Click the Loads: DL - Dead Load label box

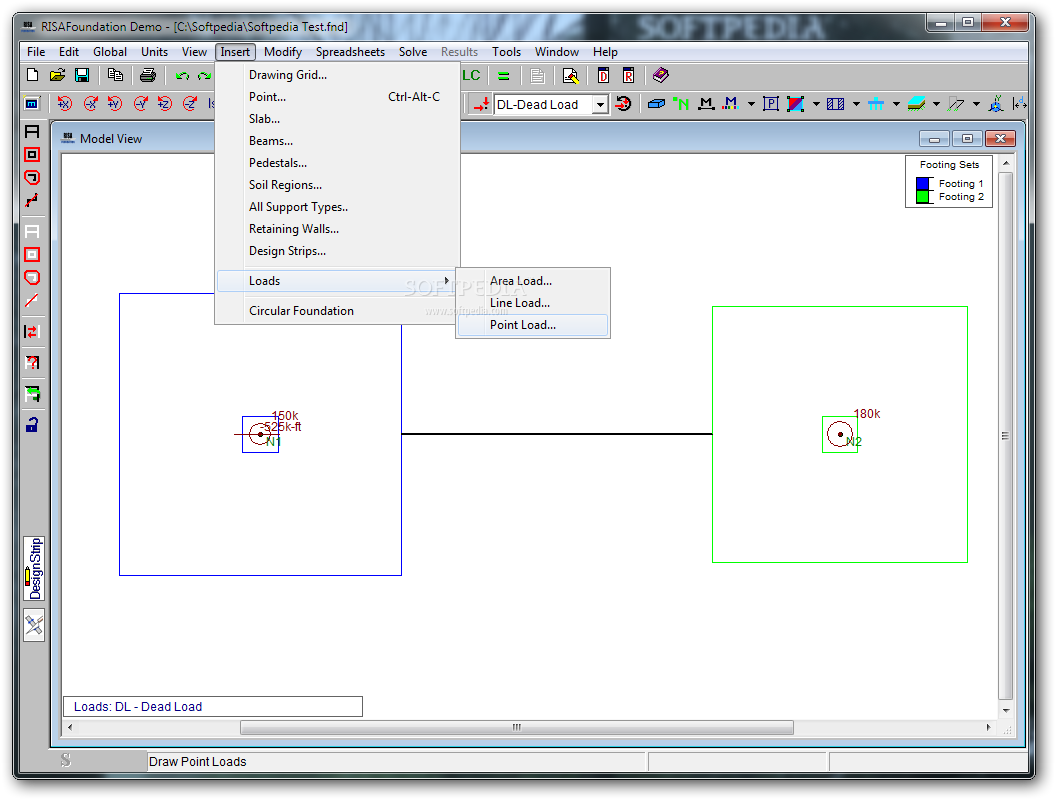pos(213,706)
